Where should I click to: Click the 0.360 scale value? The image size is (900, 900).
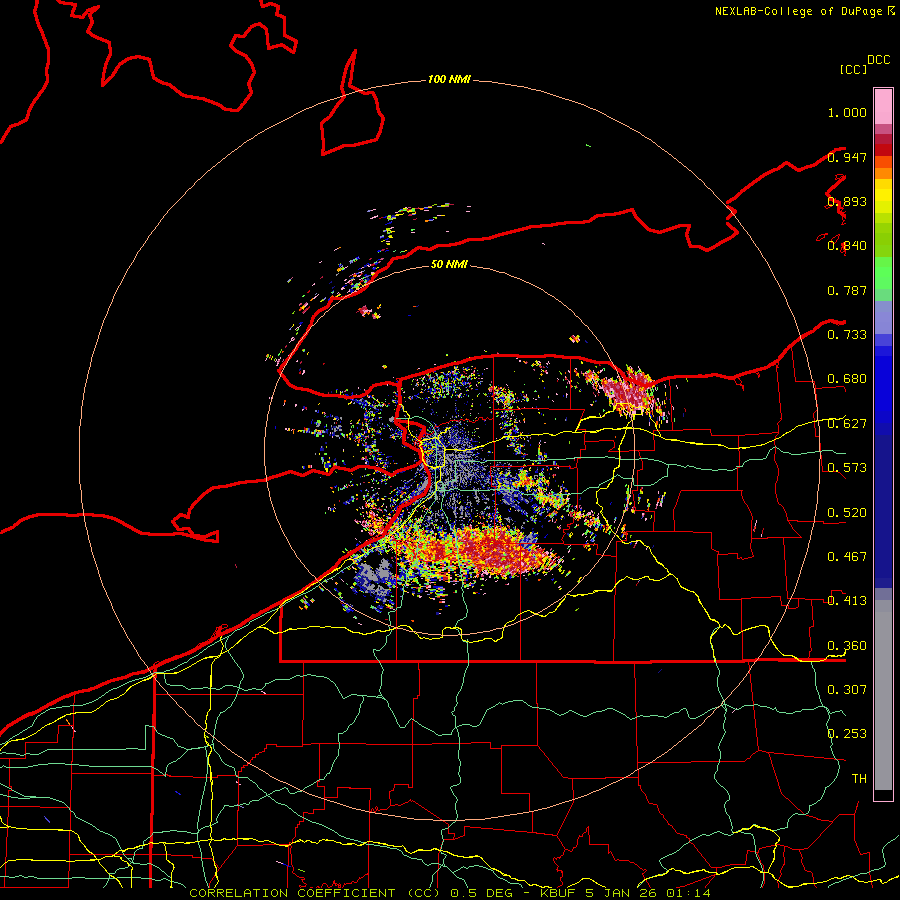tap(847, 645)
